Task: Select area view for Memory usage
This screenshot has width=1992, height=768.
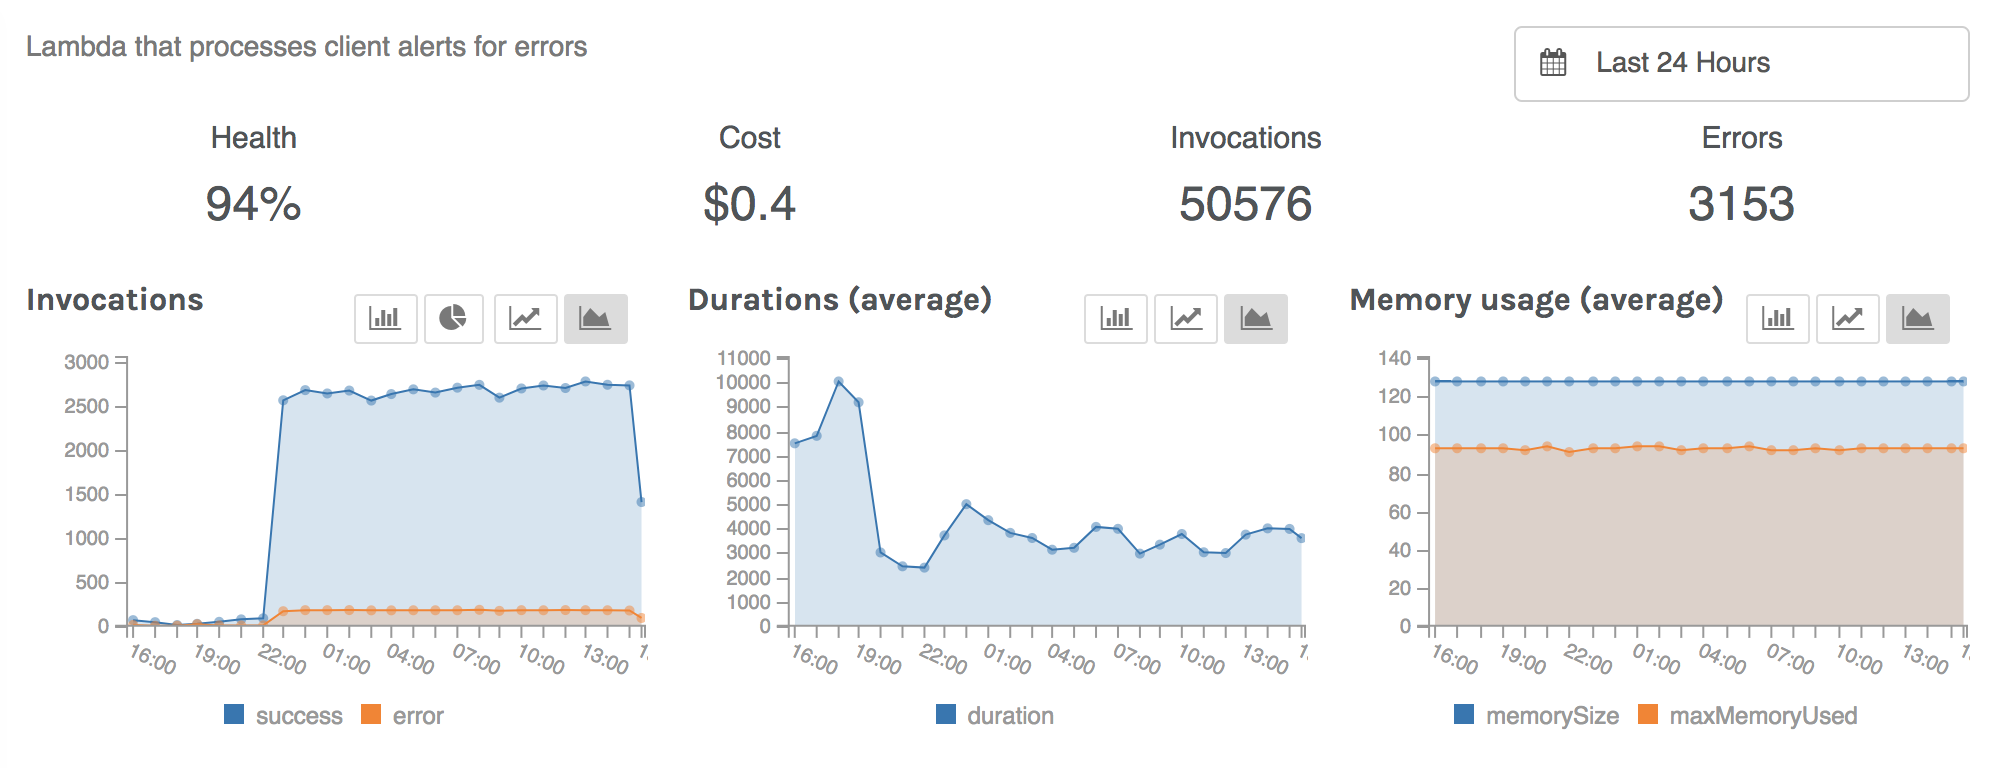Action: (1917, 319)
